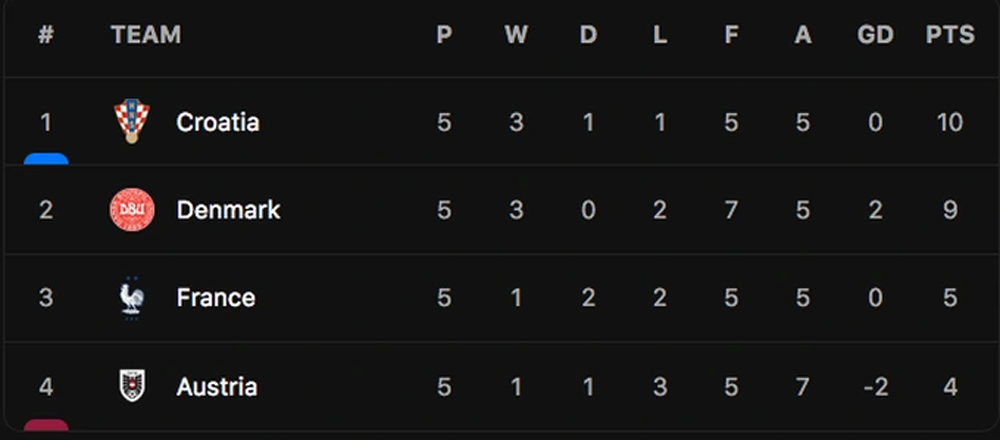Click Croatia's points value of 10
The height and width of the screenshot is (440, 1000).
coord(949,122)
